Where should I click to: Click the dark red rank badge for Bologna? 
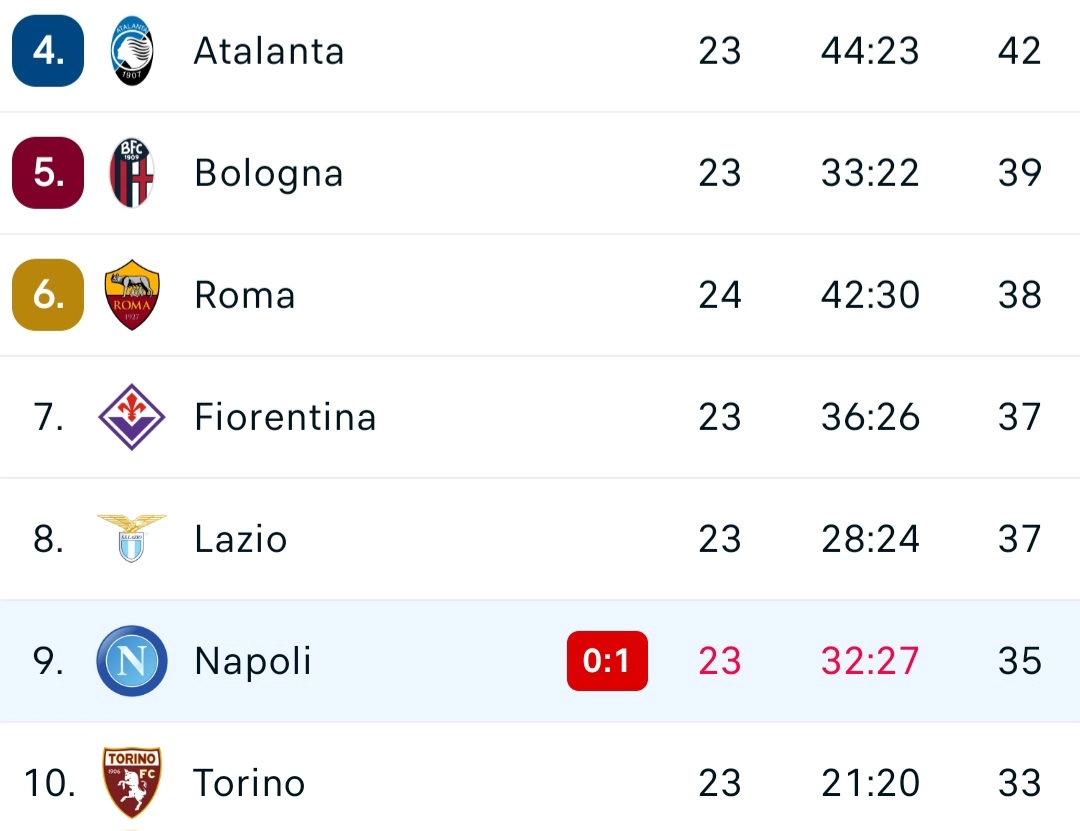(47, 173)
